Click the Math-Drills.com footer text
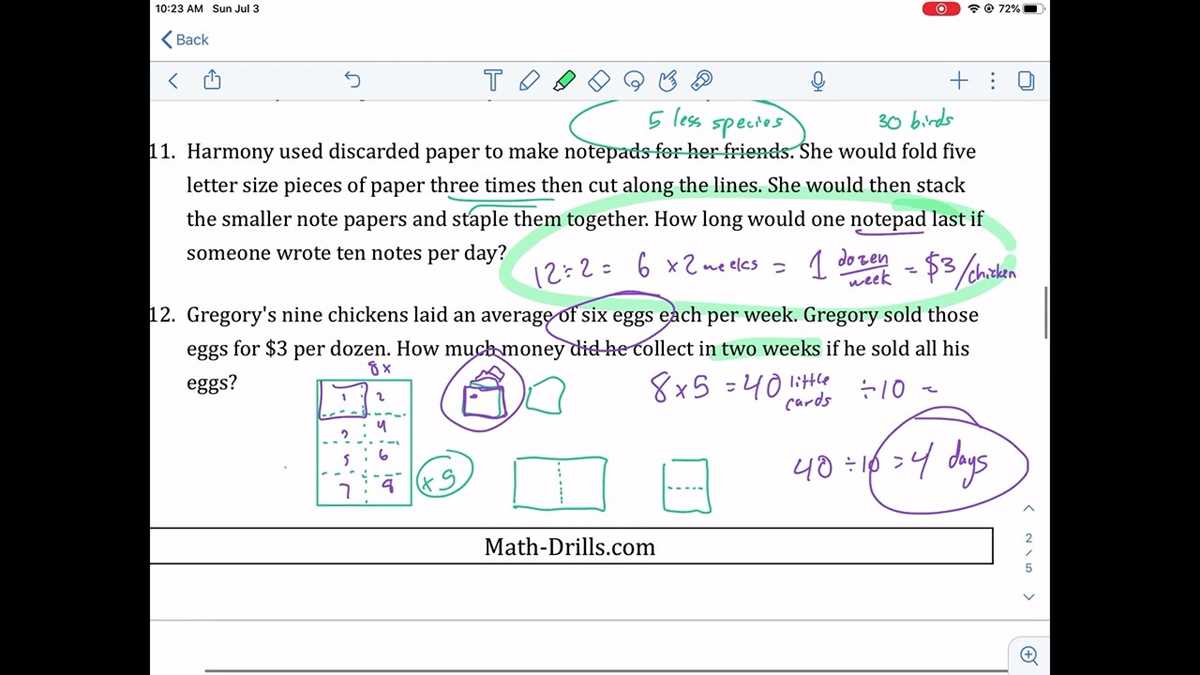Viewport: 1200px width, 675px height. (x=570, y=546)
